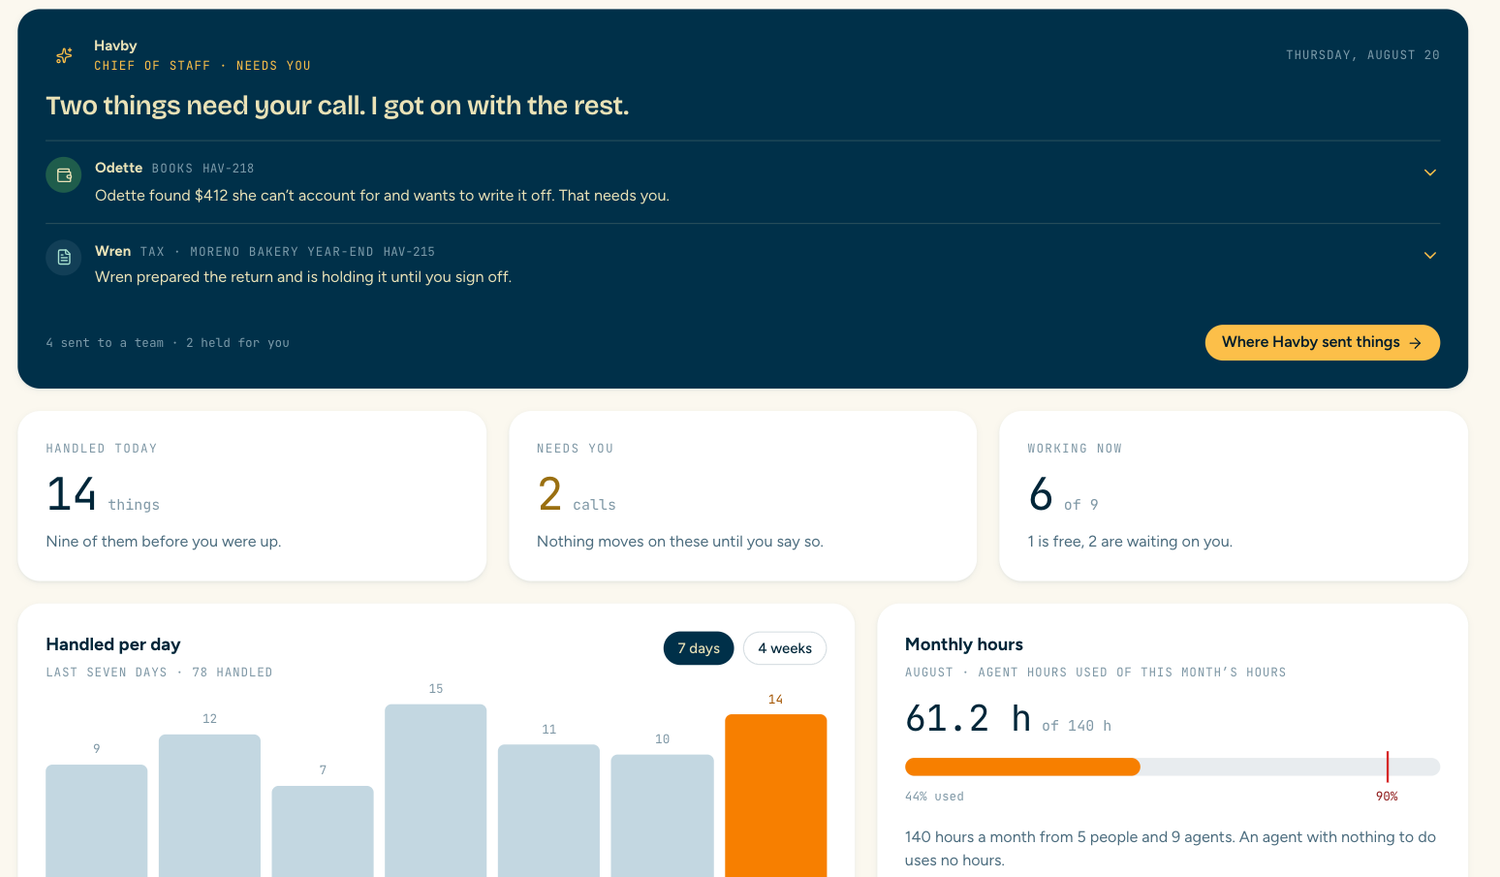Screen dimensions: 1500x877
Task: Select the '7 days' range toggle
Action: click(x=698, y=648)
